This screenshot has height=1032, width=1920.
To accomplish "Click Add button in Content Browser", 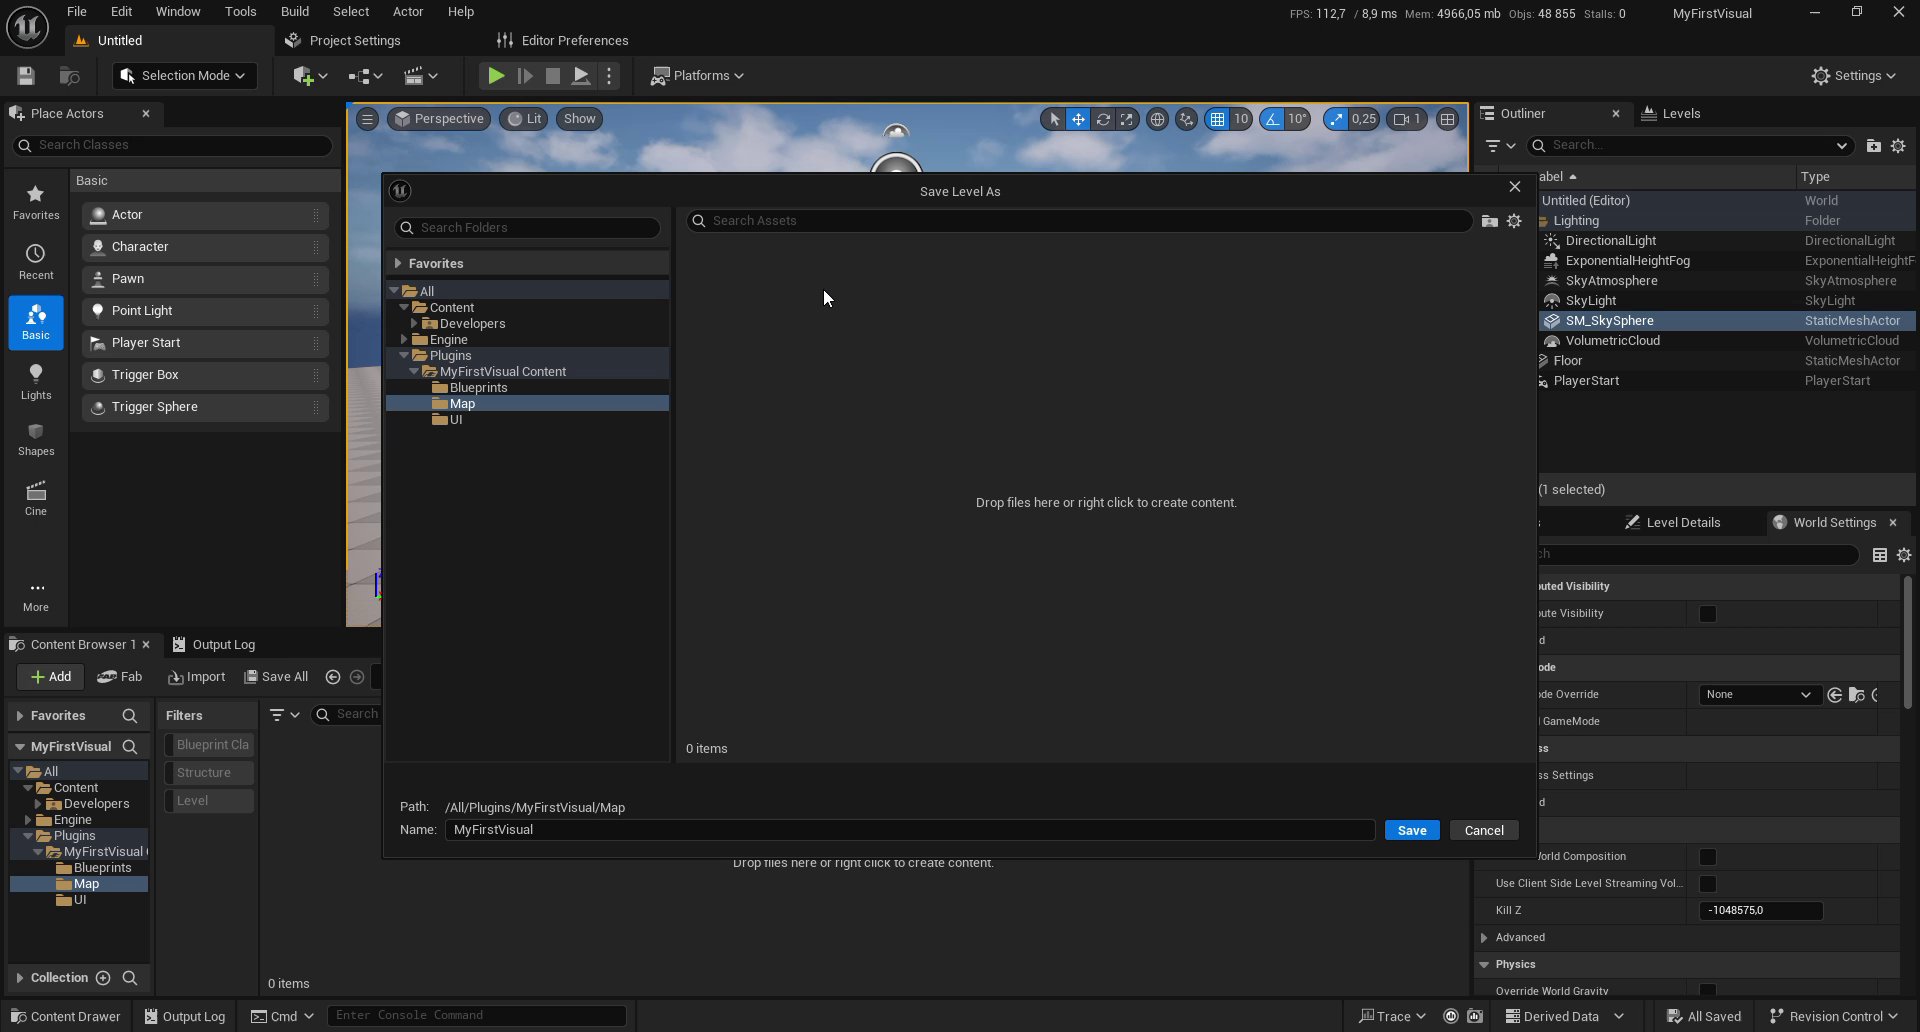I will (50, 677).
